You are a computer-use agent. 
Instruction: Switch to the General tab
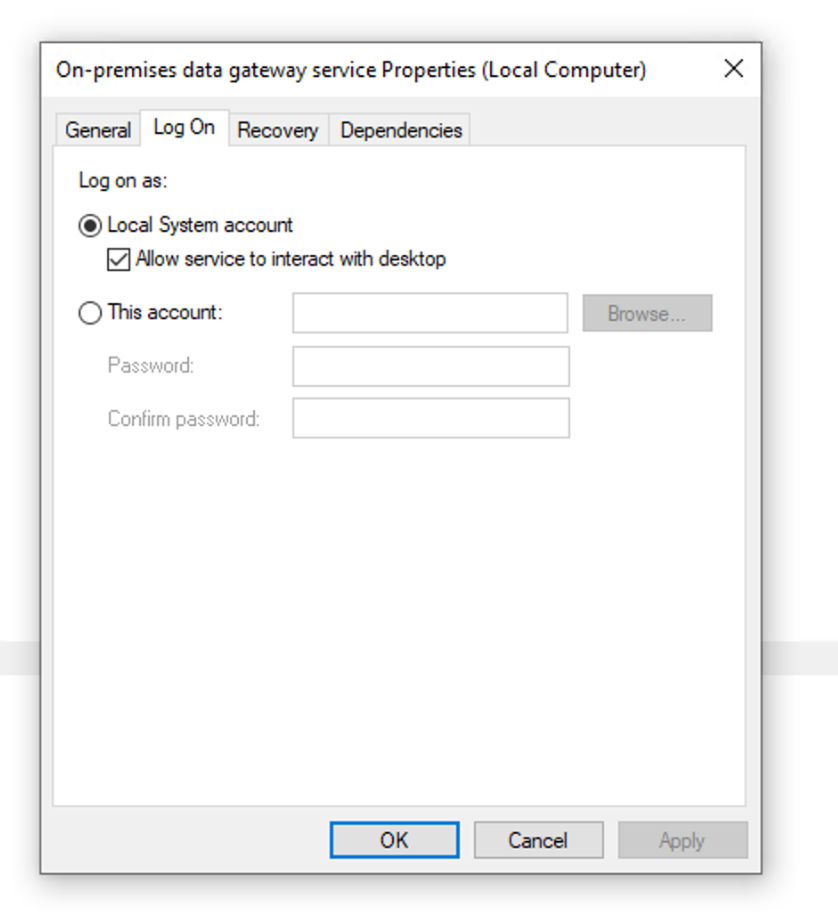(97, 129)
